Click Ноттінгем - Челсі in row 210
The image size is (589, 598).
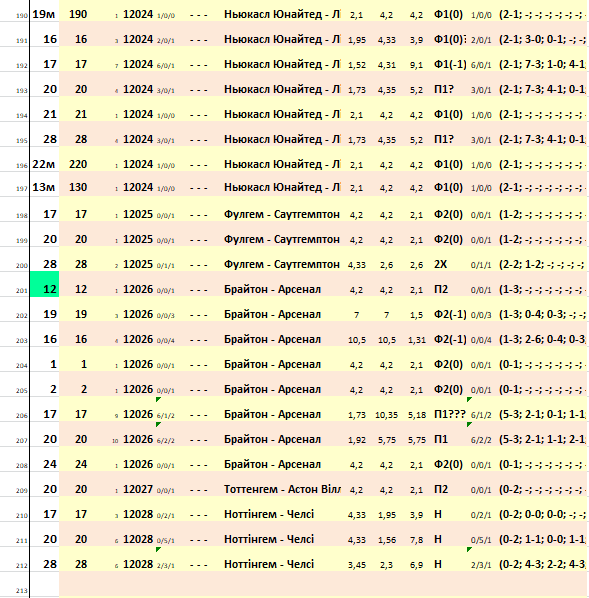pos(269,514)
